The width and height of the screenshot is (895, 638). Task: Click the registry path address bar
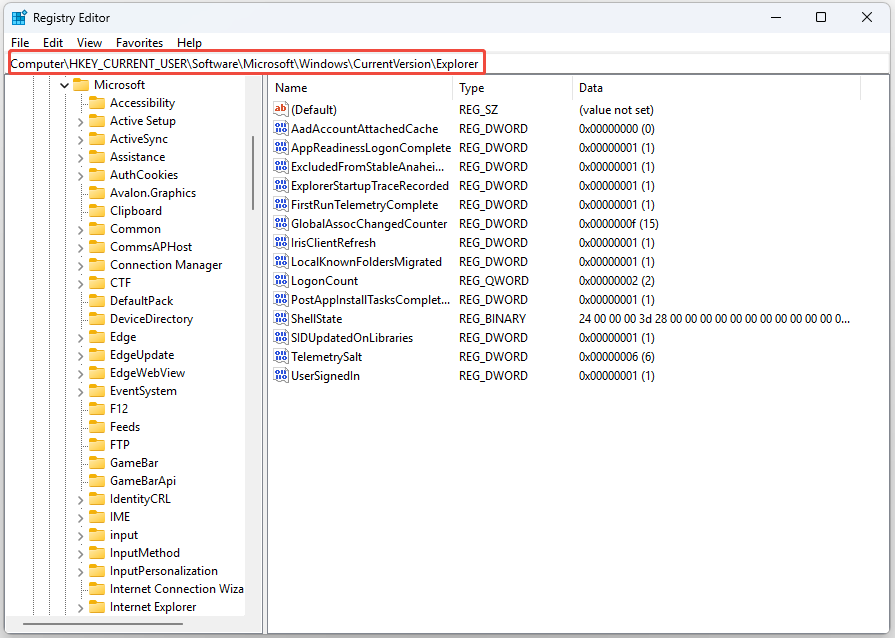click(x=246, y=63)
